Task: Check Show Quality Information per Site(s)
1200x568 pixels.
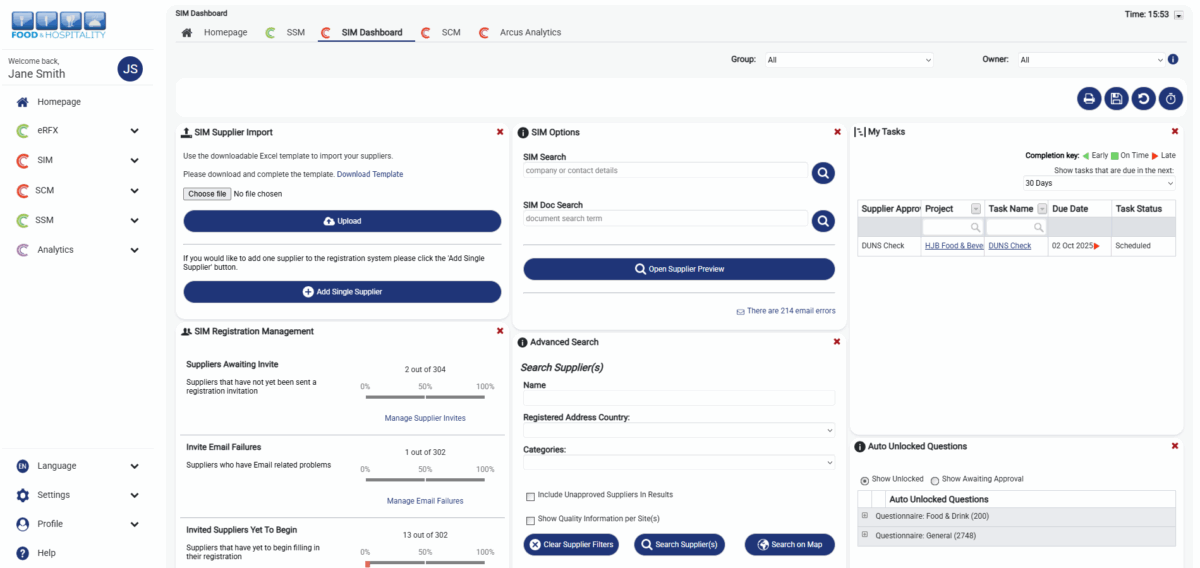Action: [530, 520]
